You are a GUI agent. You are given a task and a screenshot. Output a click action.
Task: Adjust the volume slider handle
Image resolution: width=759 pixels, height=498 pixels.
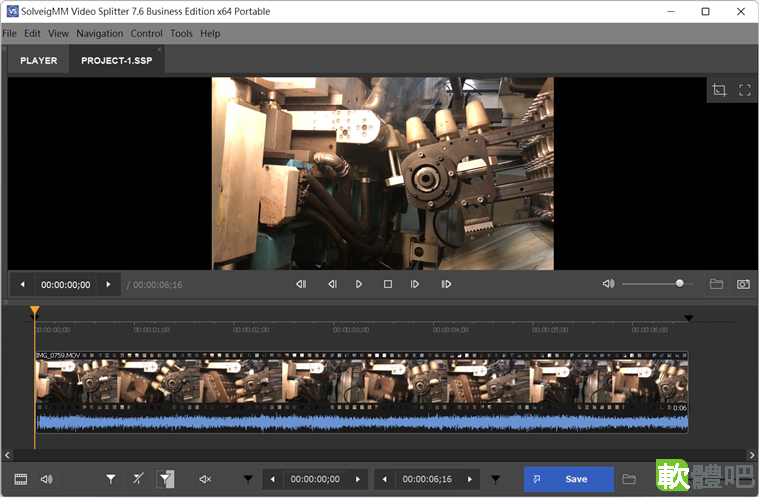pyautogui.click(x=680, y=284)
